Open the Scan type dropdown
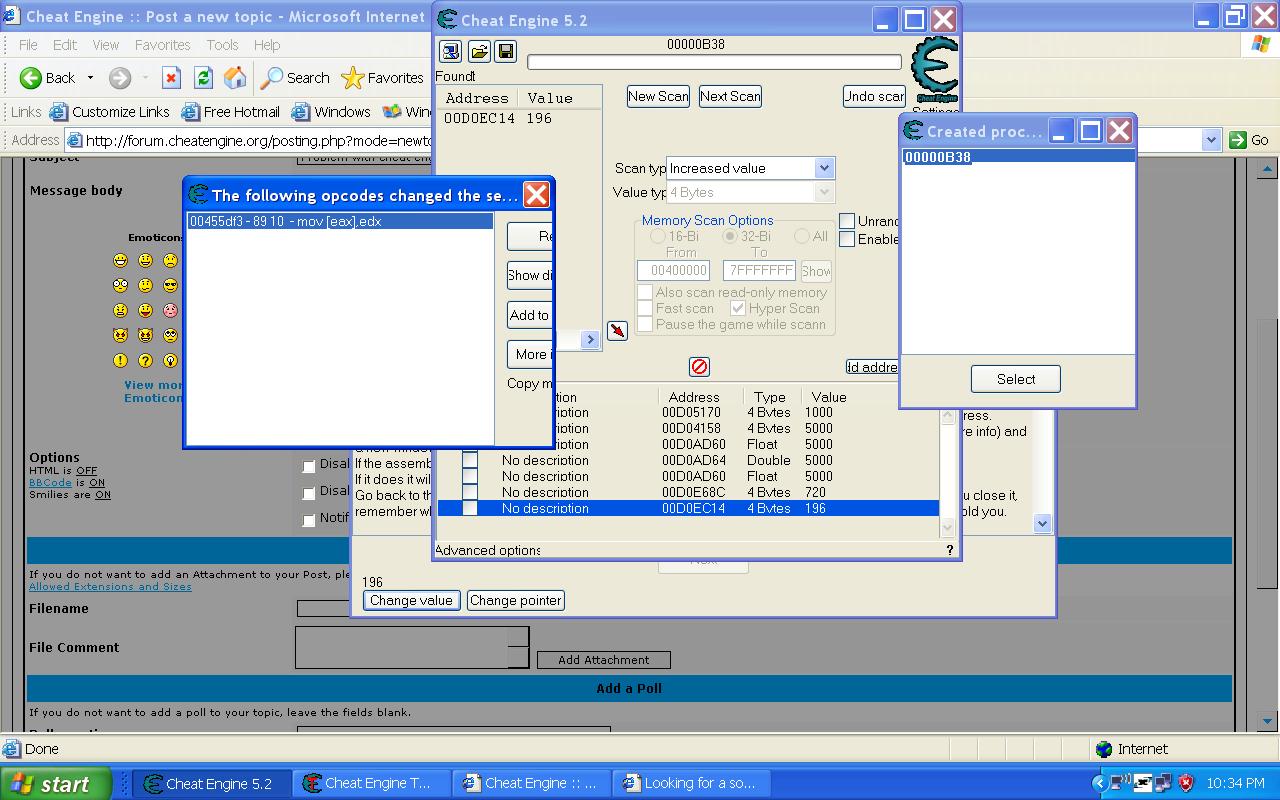The image size is (1280, 800). tap(824, 168)
